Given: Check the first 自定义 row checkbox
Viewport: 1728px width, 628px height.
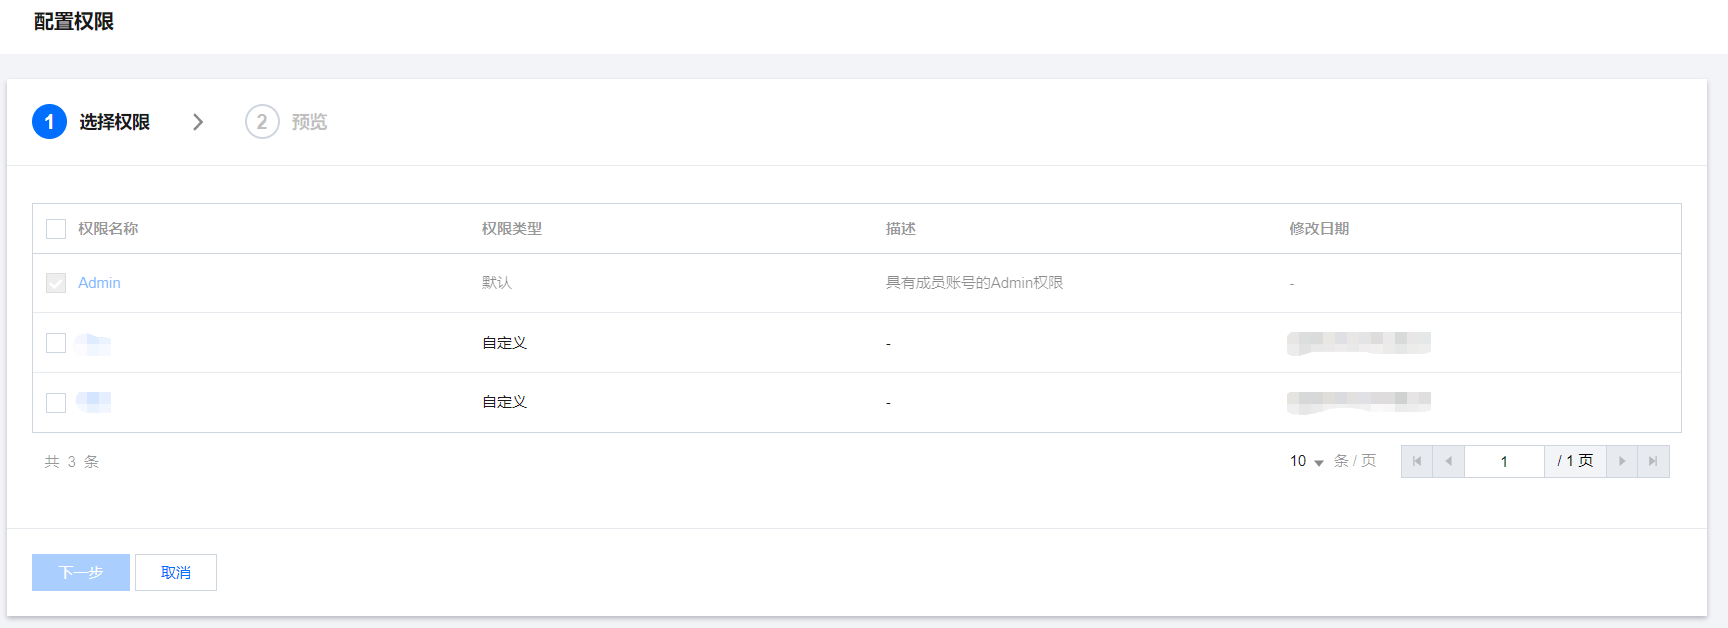Looking at the screenshot, I should [x=56, y=343].
